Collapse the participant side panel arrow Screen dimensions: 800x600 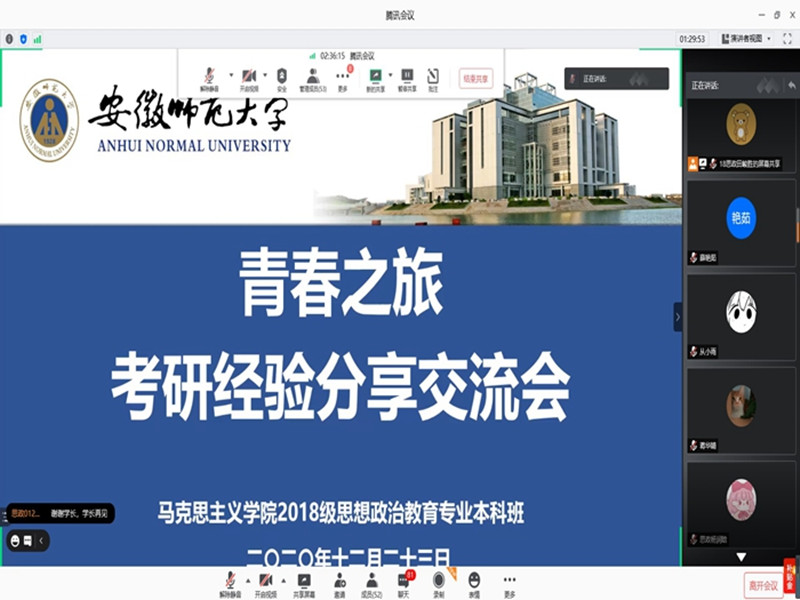pyautogui.click(x=677, y=316)
